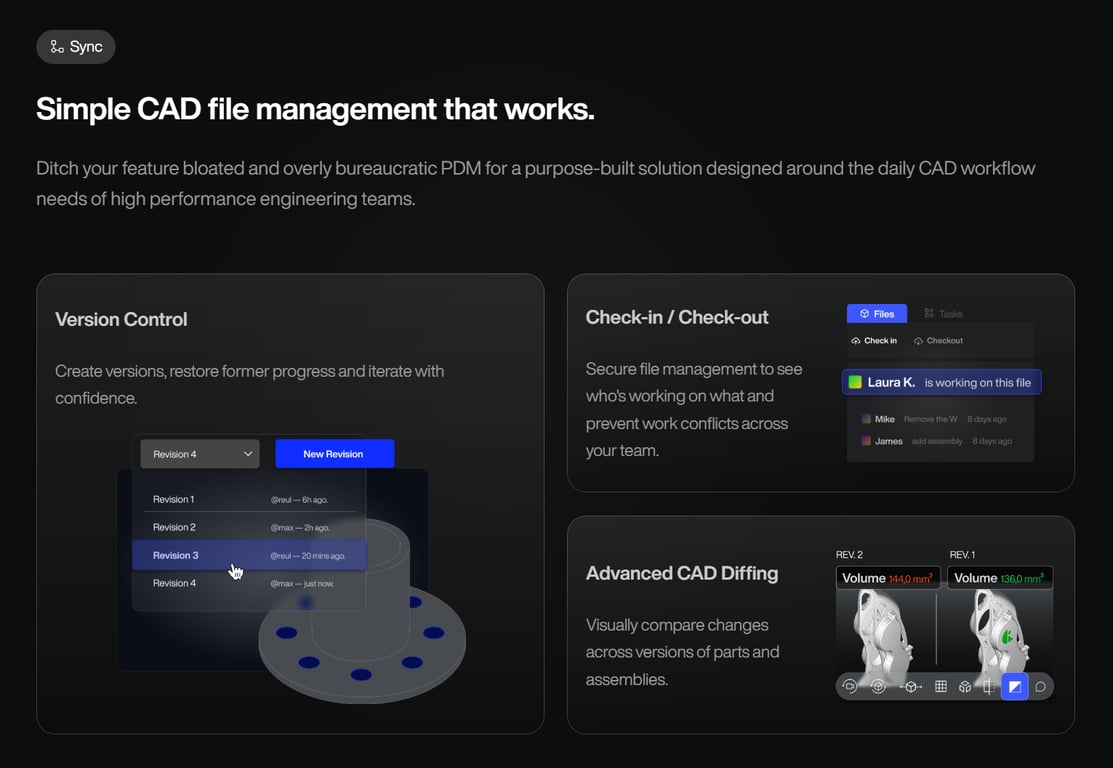
Task: Select the orbit view icon
Action: [x=878, y=686]
